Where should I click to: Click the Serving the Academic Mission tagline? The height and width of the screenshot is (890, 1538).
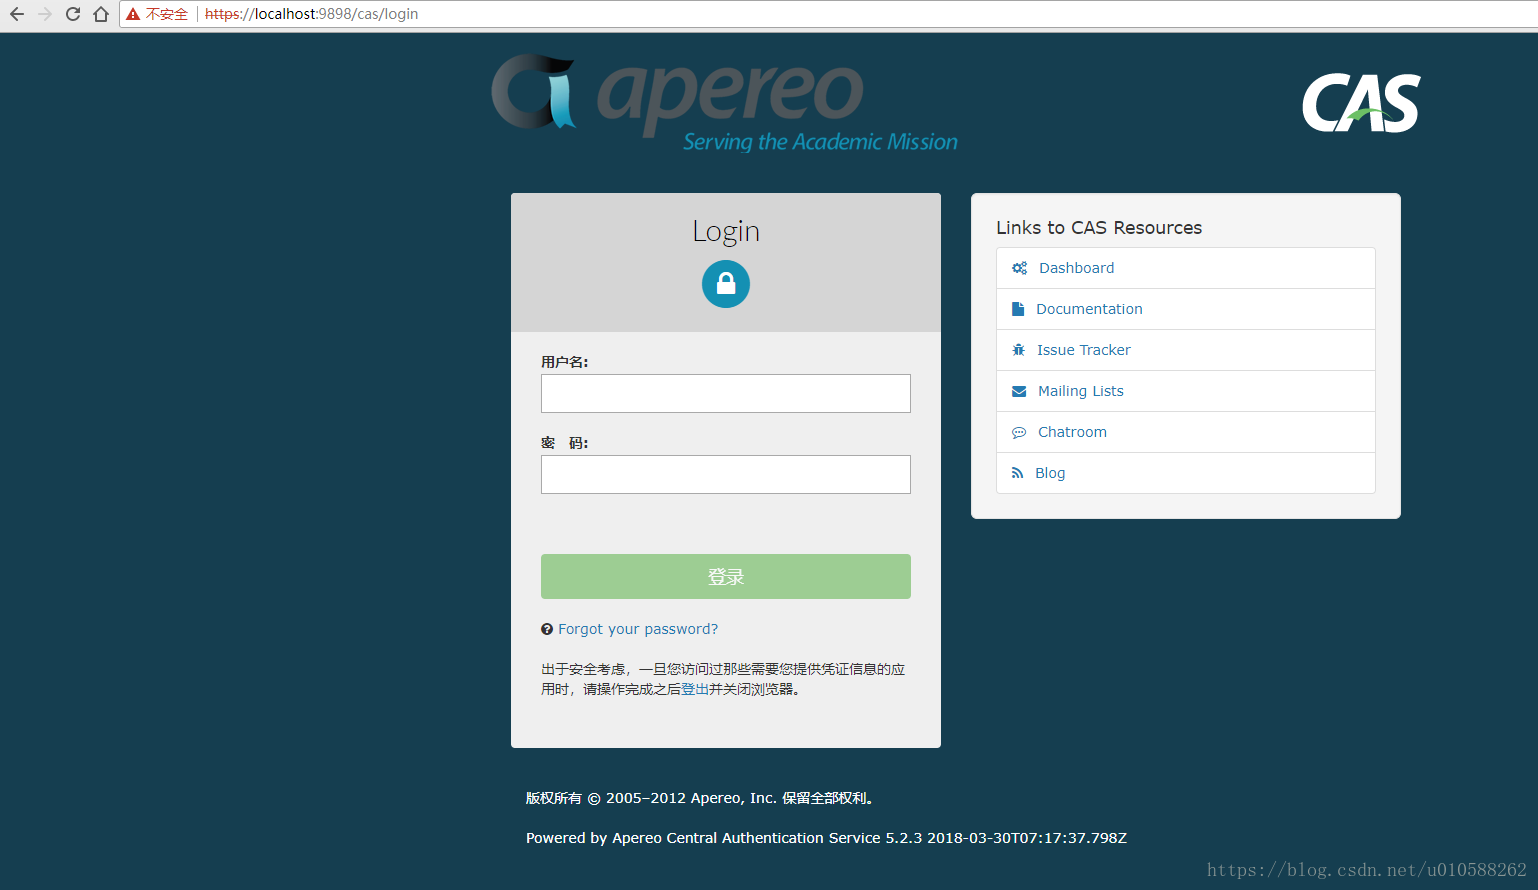point(820,142)
